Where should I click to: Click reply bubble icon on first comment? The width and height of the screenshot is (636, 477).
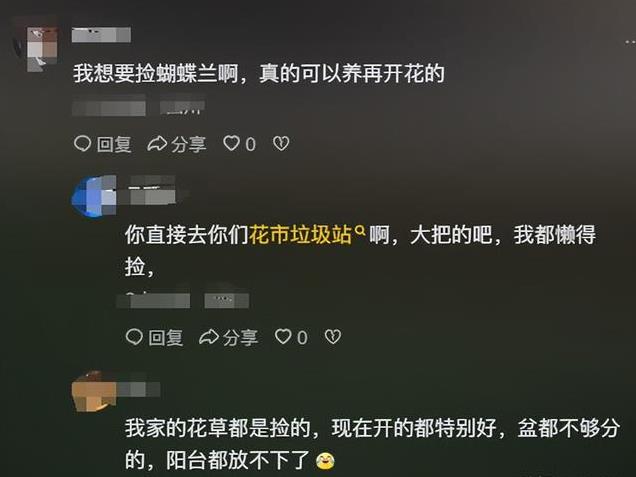82,143
